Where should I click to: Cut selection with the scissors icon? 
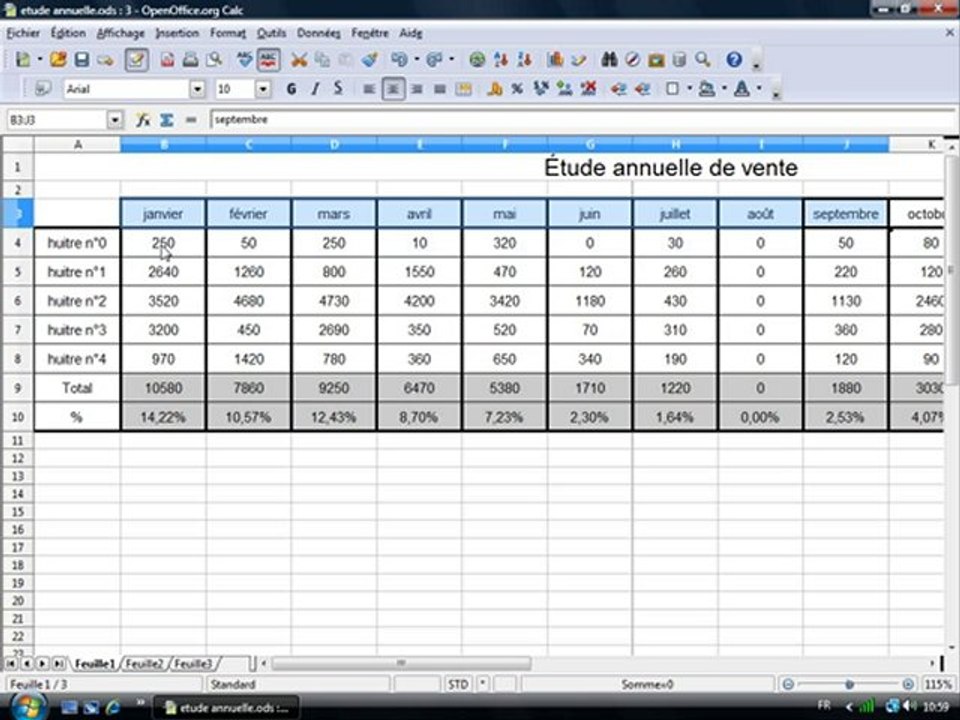click(x=299, y=59)
